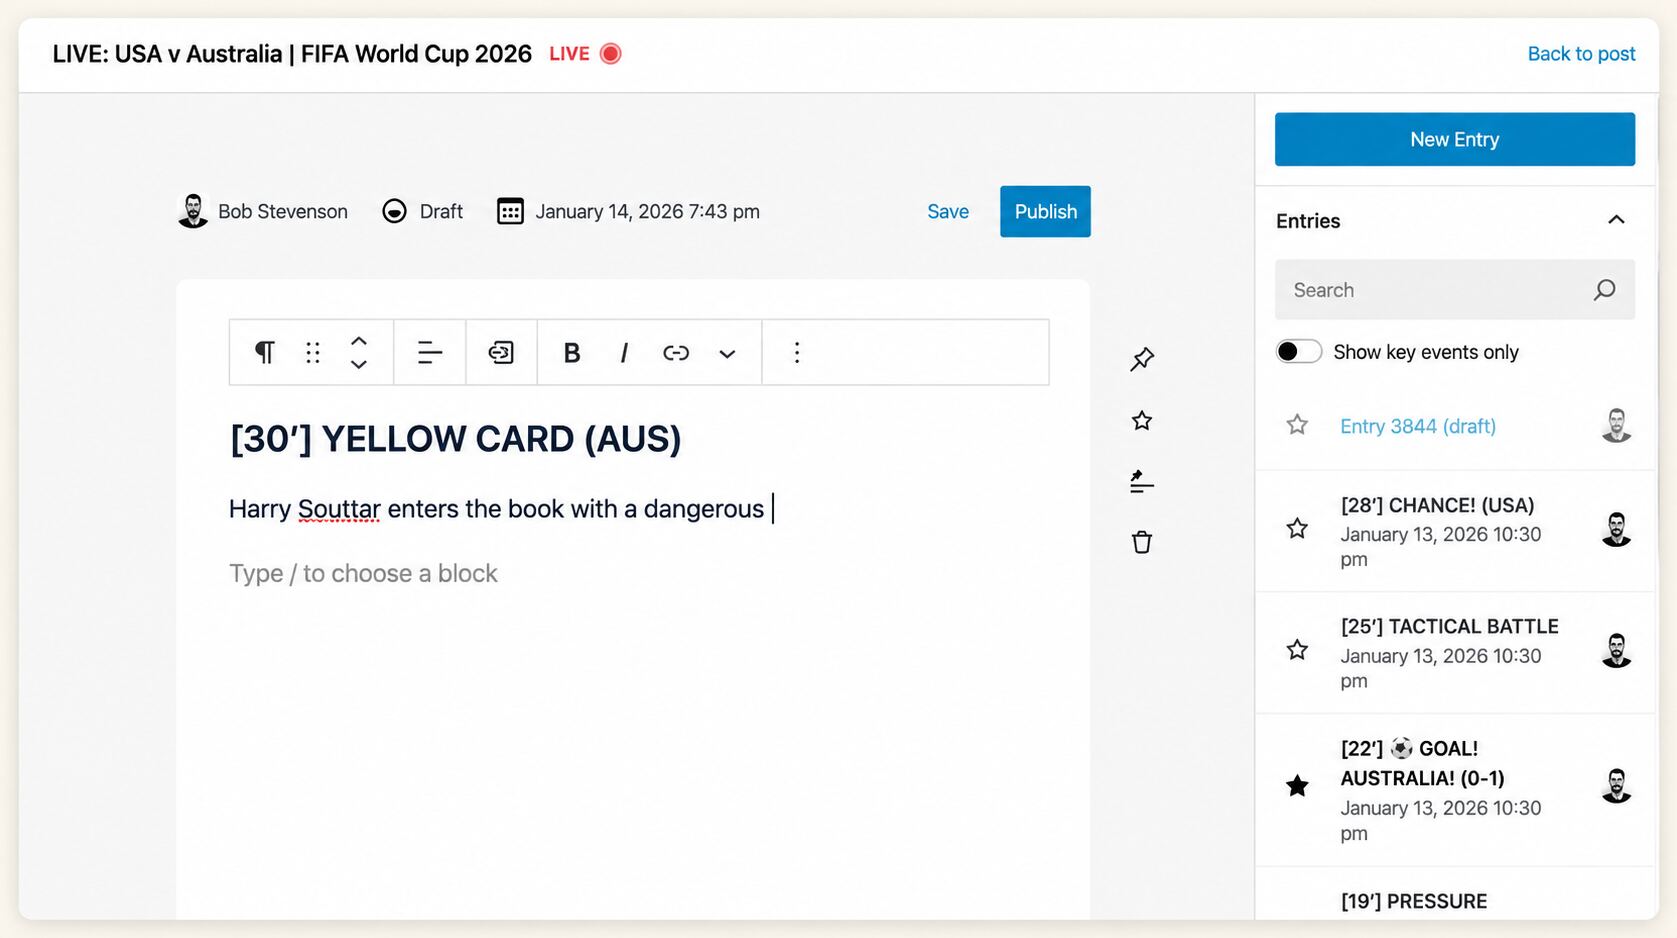Open the [25'] TACTICAL BATTLE entry title
The height and width of the screenshot is (938, 1677).
click(1449, 626)
